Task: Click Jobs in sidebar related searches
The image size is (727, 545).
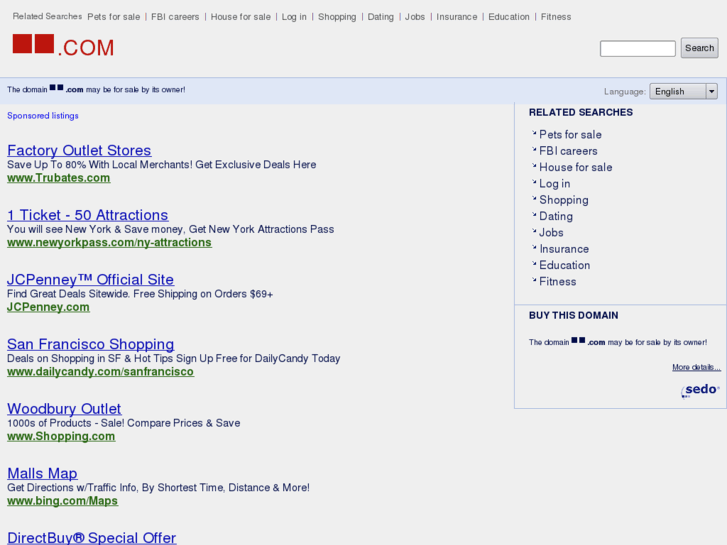Action: [x=551, y=232]
